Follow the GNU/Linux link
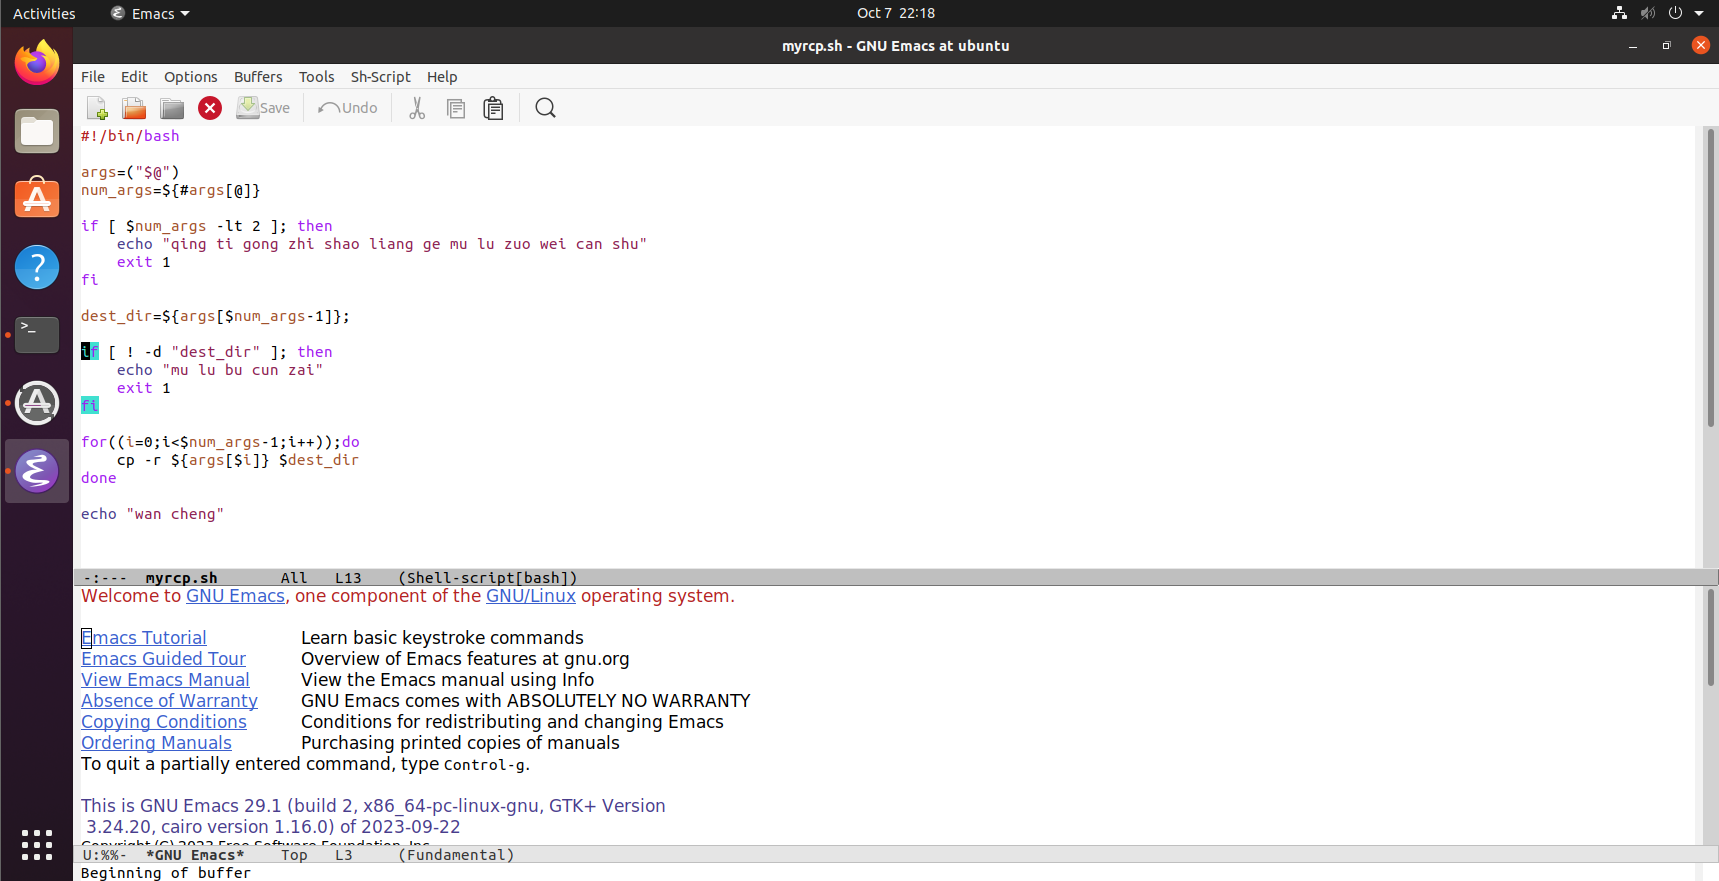This screenshot has height=881, width=1719. (531, 596)
